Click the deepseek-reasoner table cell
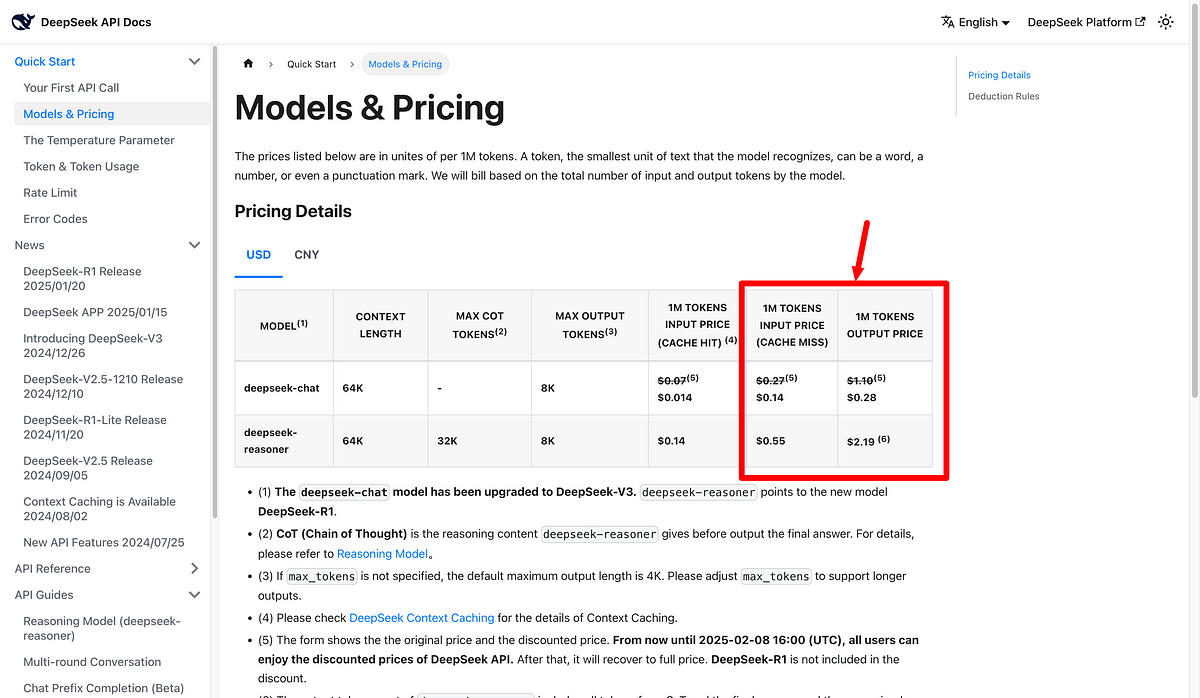This screenshot has height=698, width=1200. [x=284, y=440]
